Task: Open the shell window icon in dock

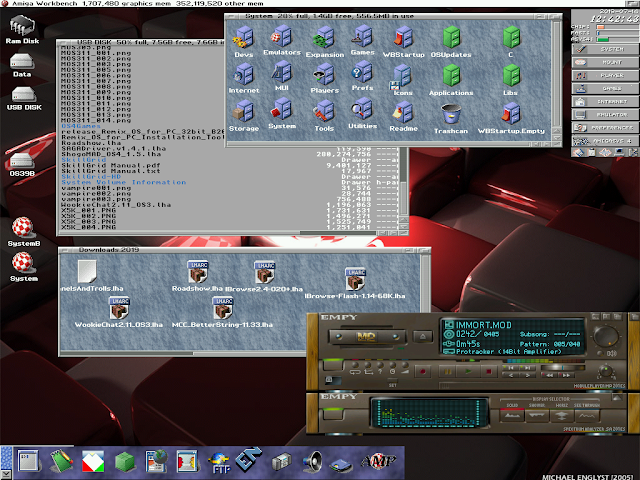Action: pos(29,461)
